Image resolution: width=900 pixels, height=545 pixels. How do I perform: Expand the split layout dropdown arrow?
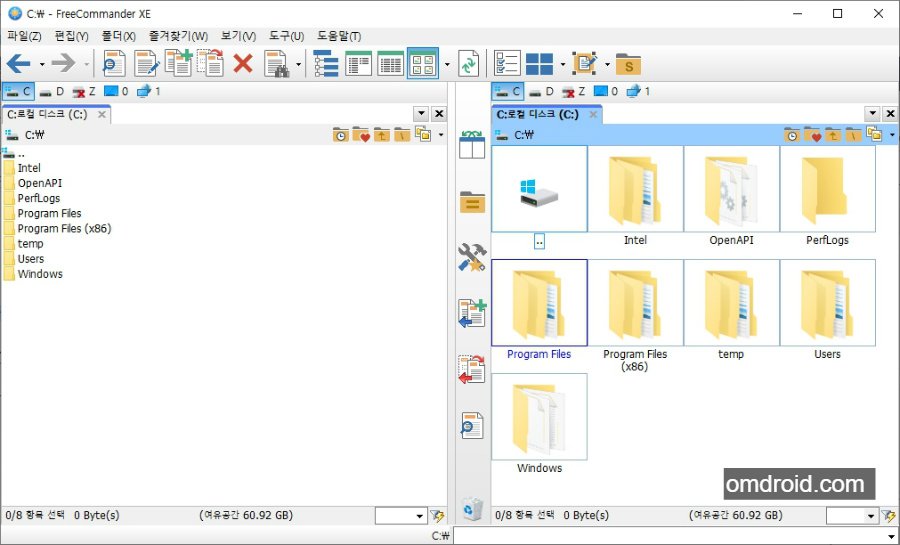[x=562, y=64]
